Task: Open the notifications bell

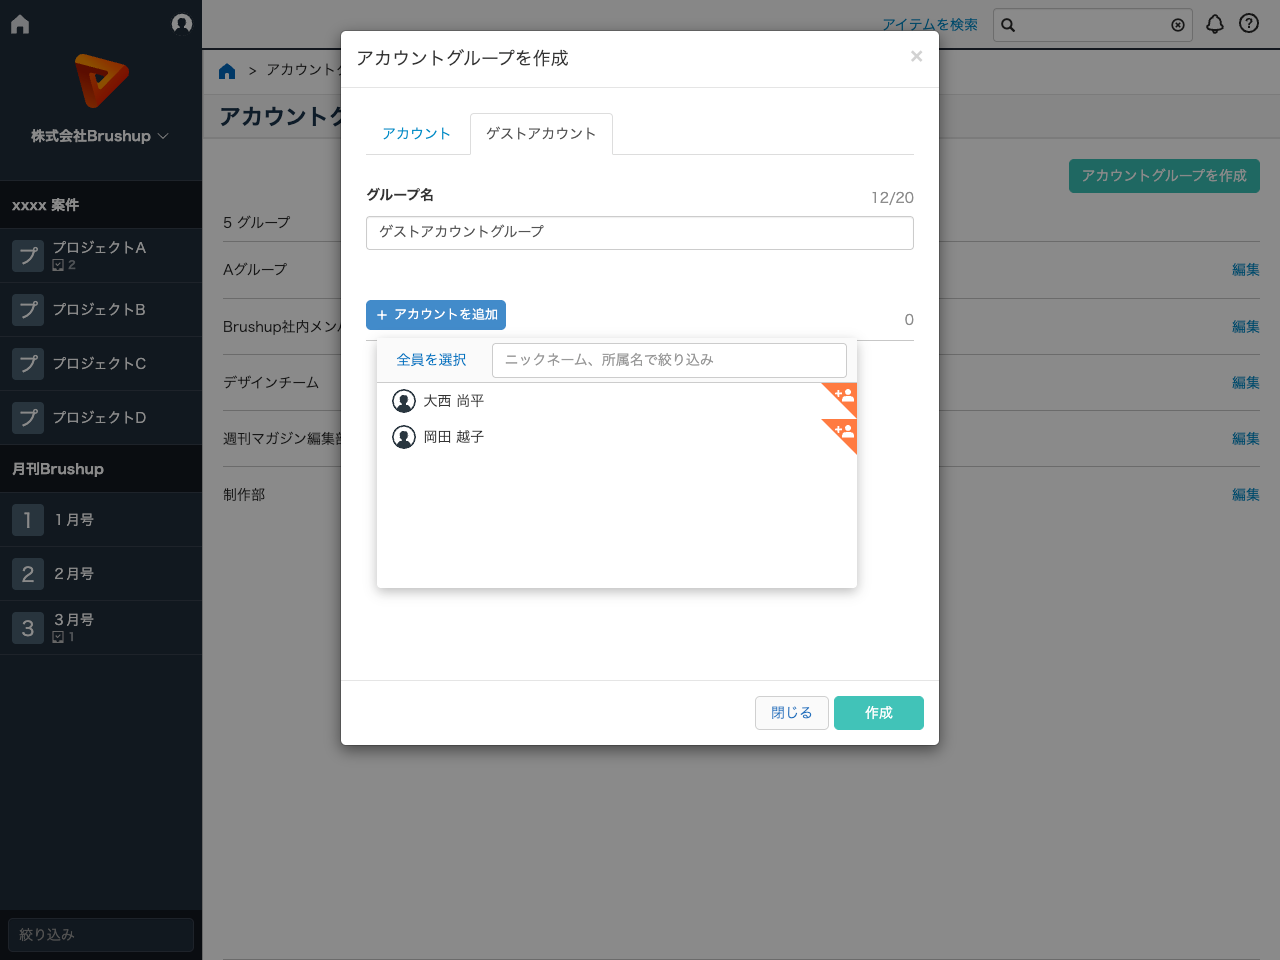Action: 1215,24
